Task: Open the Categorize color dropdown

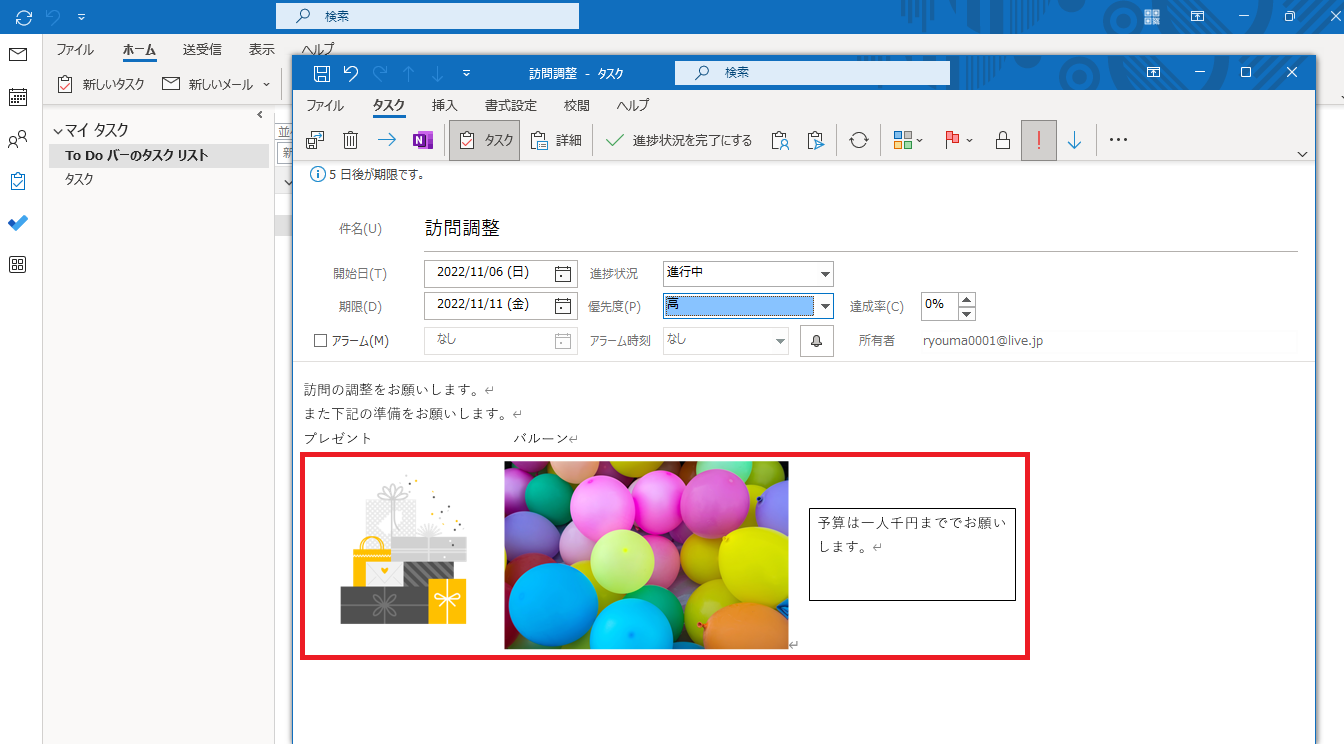Action: click(x=908, y=141)
